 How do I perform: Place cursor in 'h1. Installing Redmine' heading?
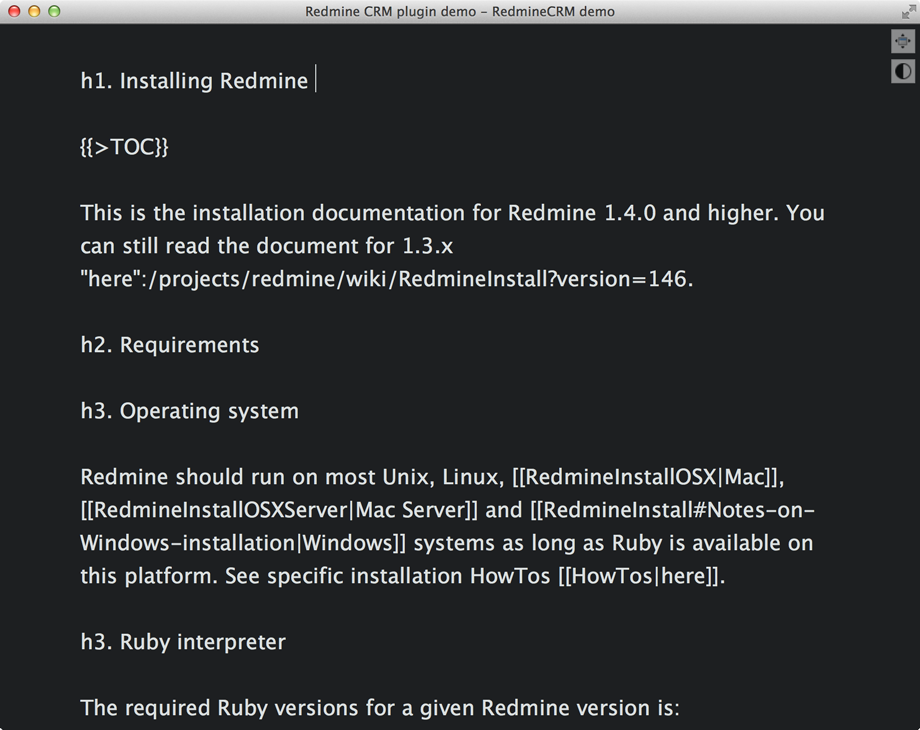click(x=195, y=82)
